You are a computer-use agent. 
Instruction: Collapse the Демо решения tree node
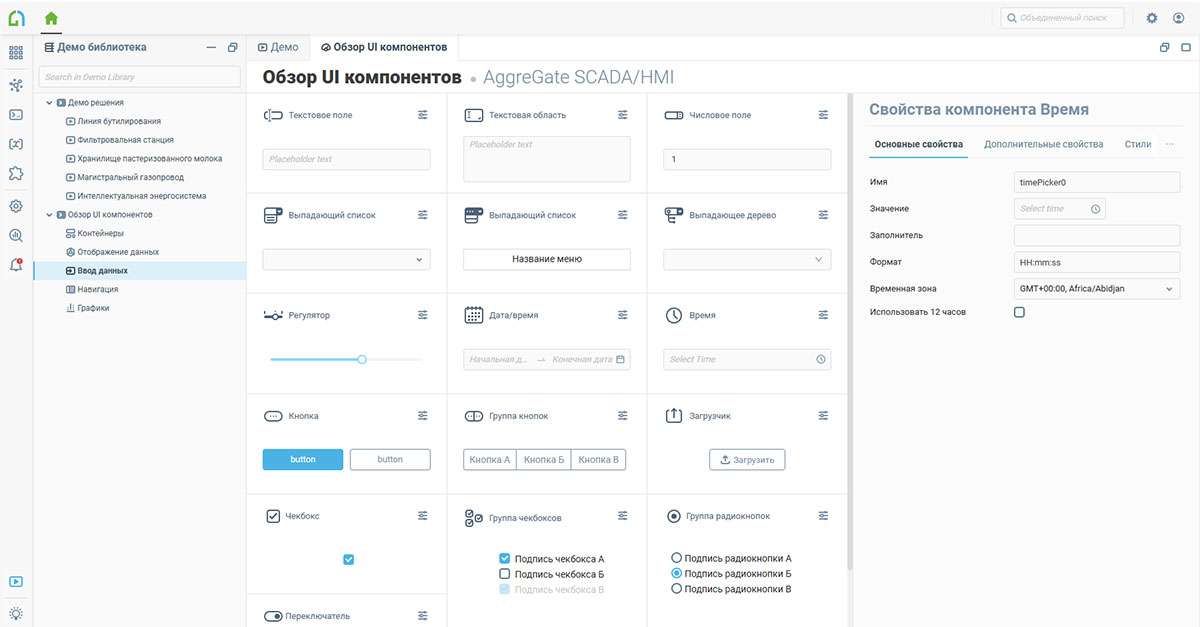click(49, 102)
